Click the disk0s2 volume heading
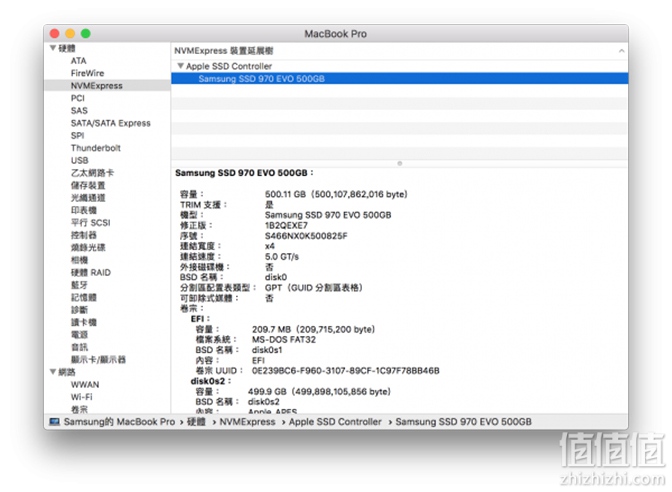Viewport: 672px width, 492px height. (x=210, y=381)
